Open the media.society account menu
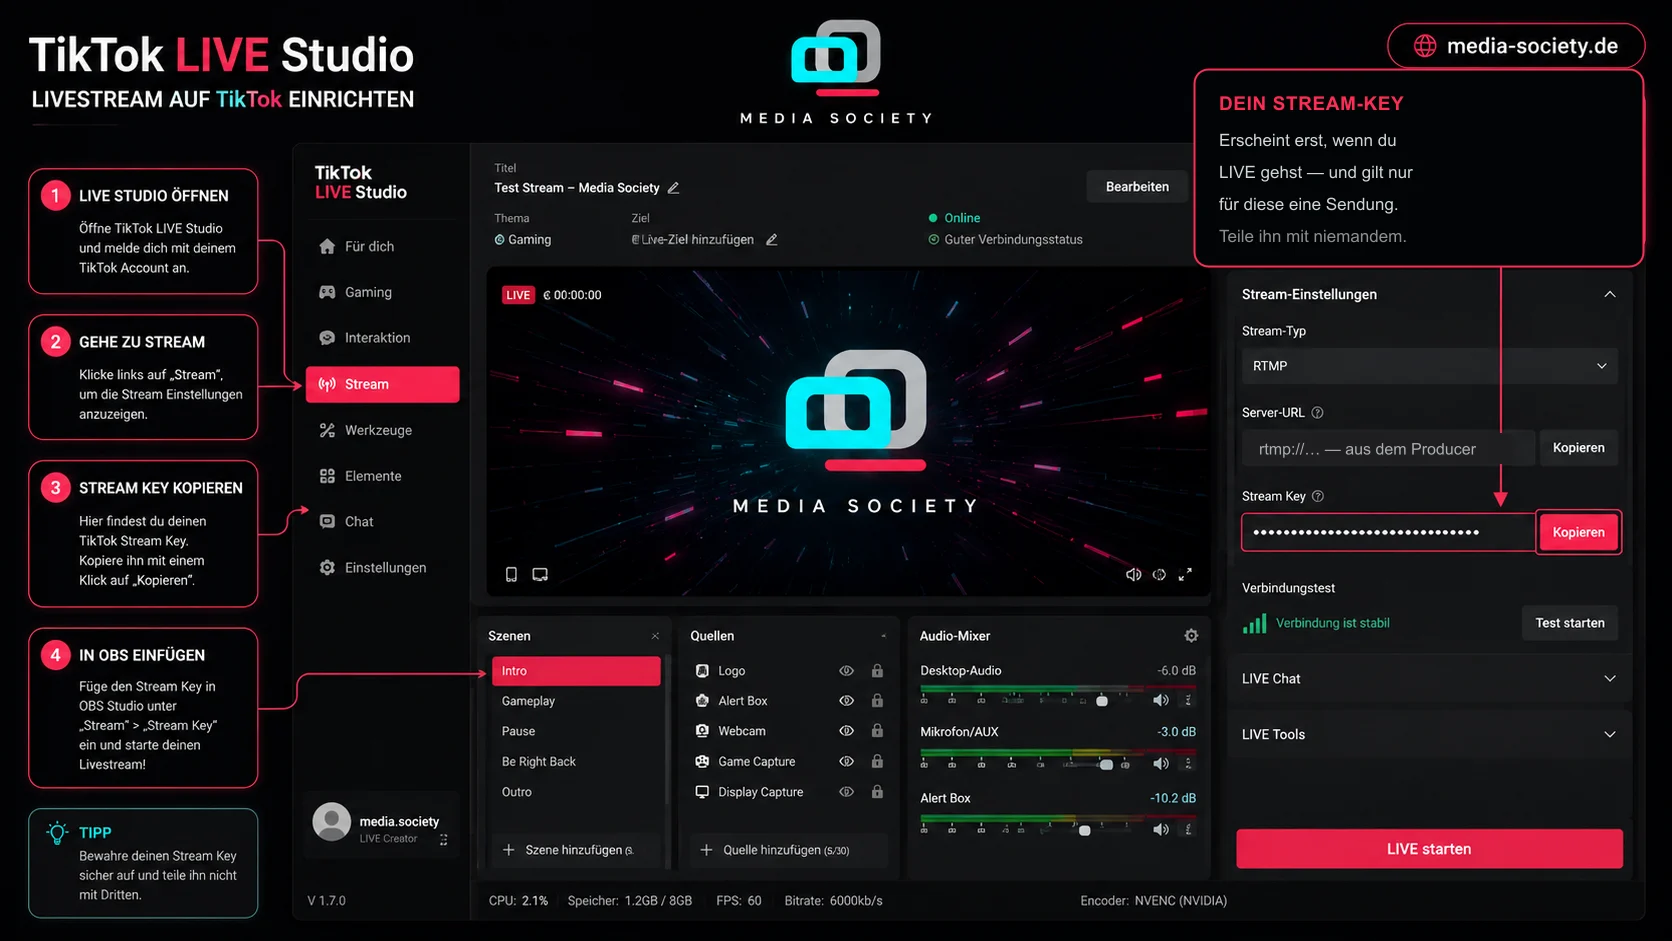1672x941 pixels. pyautogui.click(x=443, y=840)
